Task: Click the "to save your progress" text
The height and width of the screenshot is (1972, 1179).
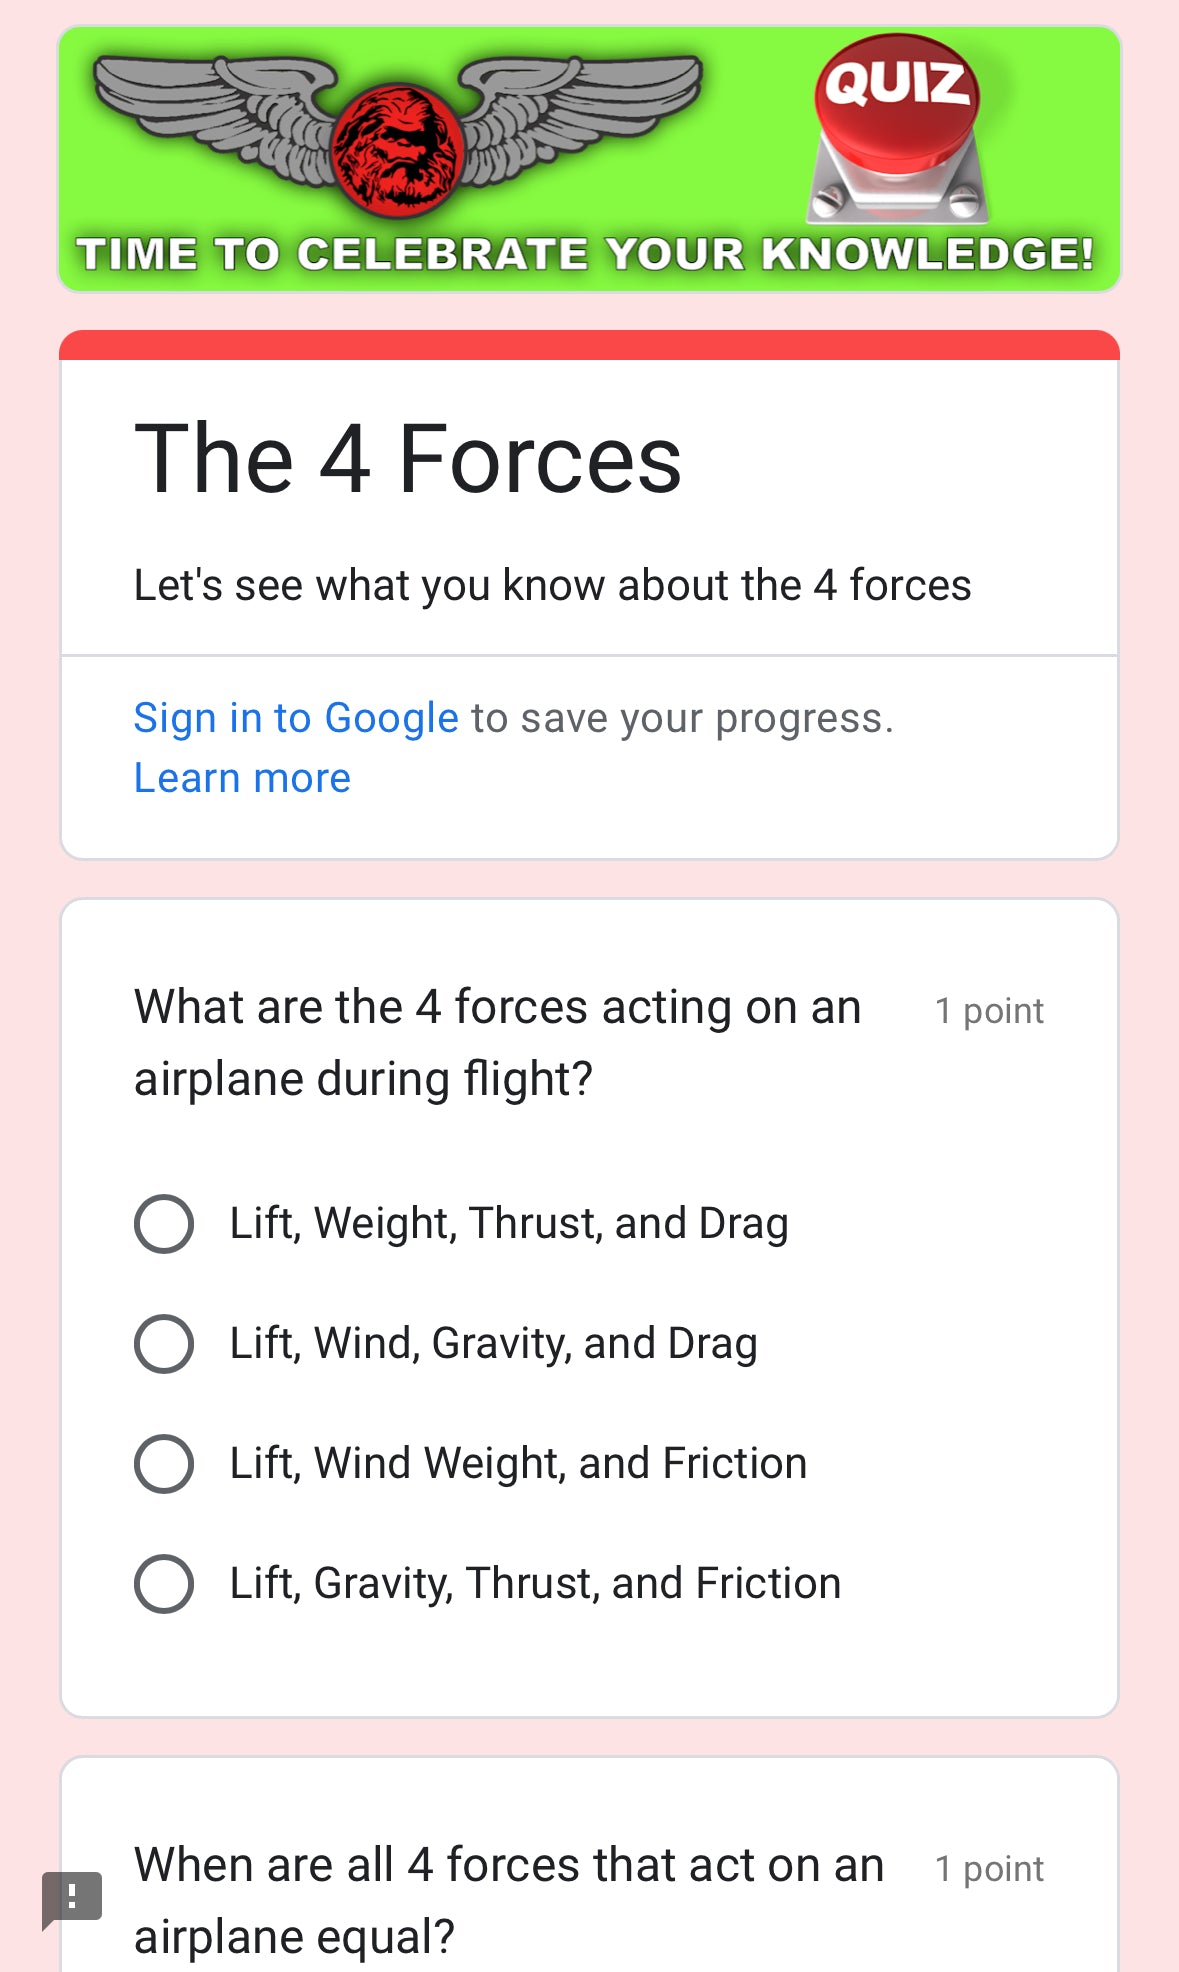Action: point(682,718)
